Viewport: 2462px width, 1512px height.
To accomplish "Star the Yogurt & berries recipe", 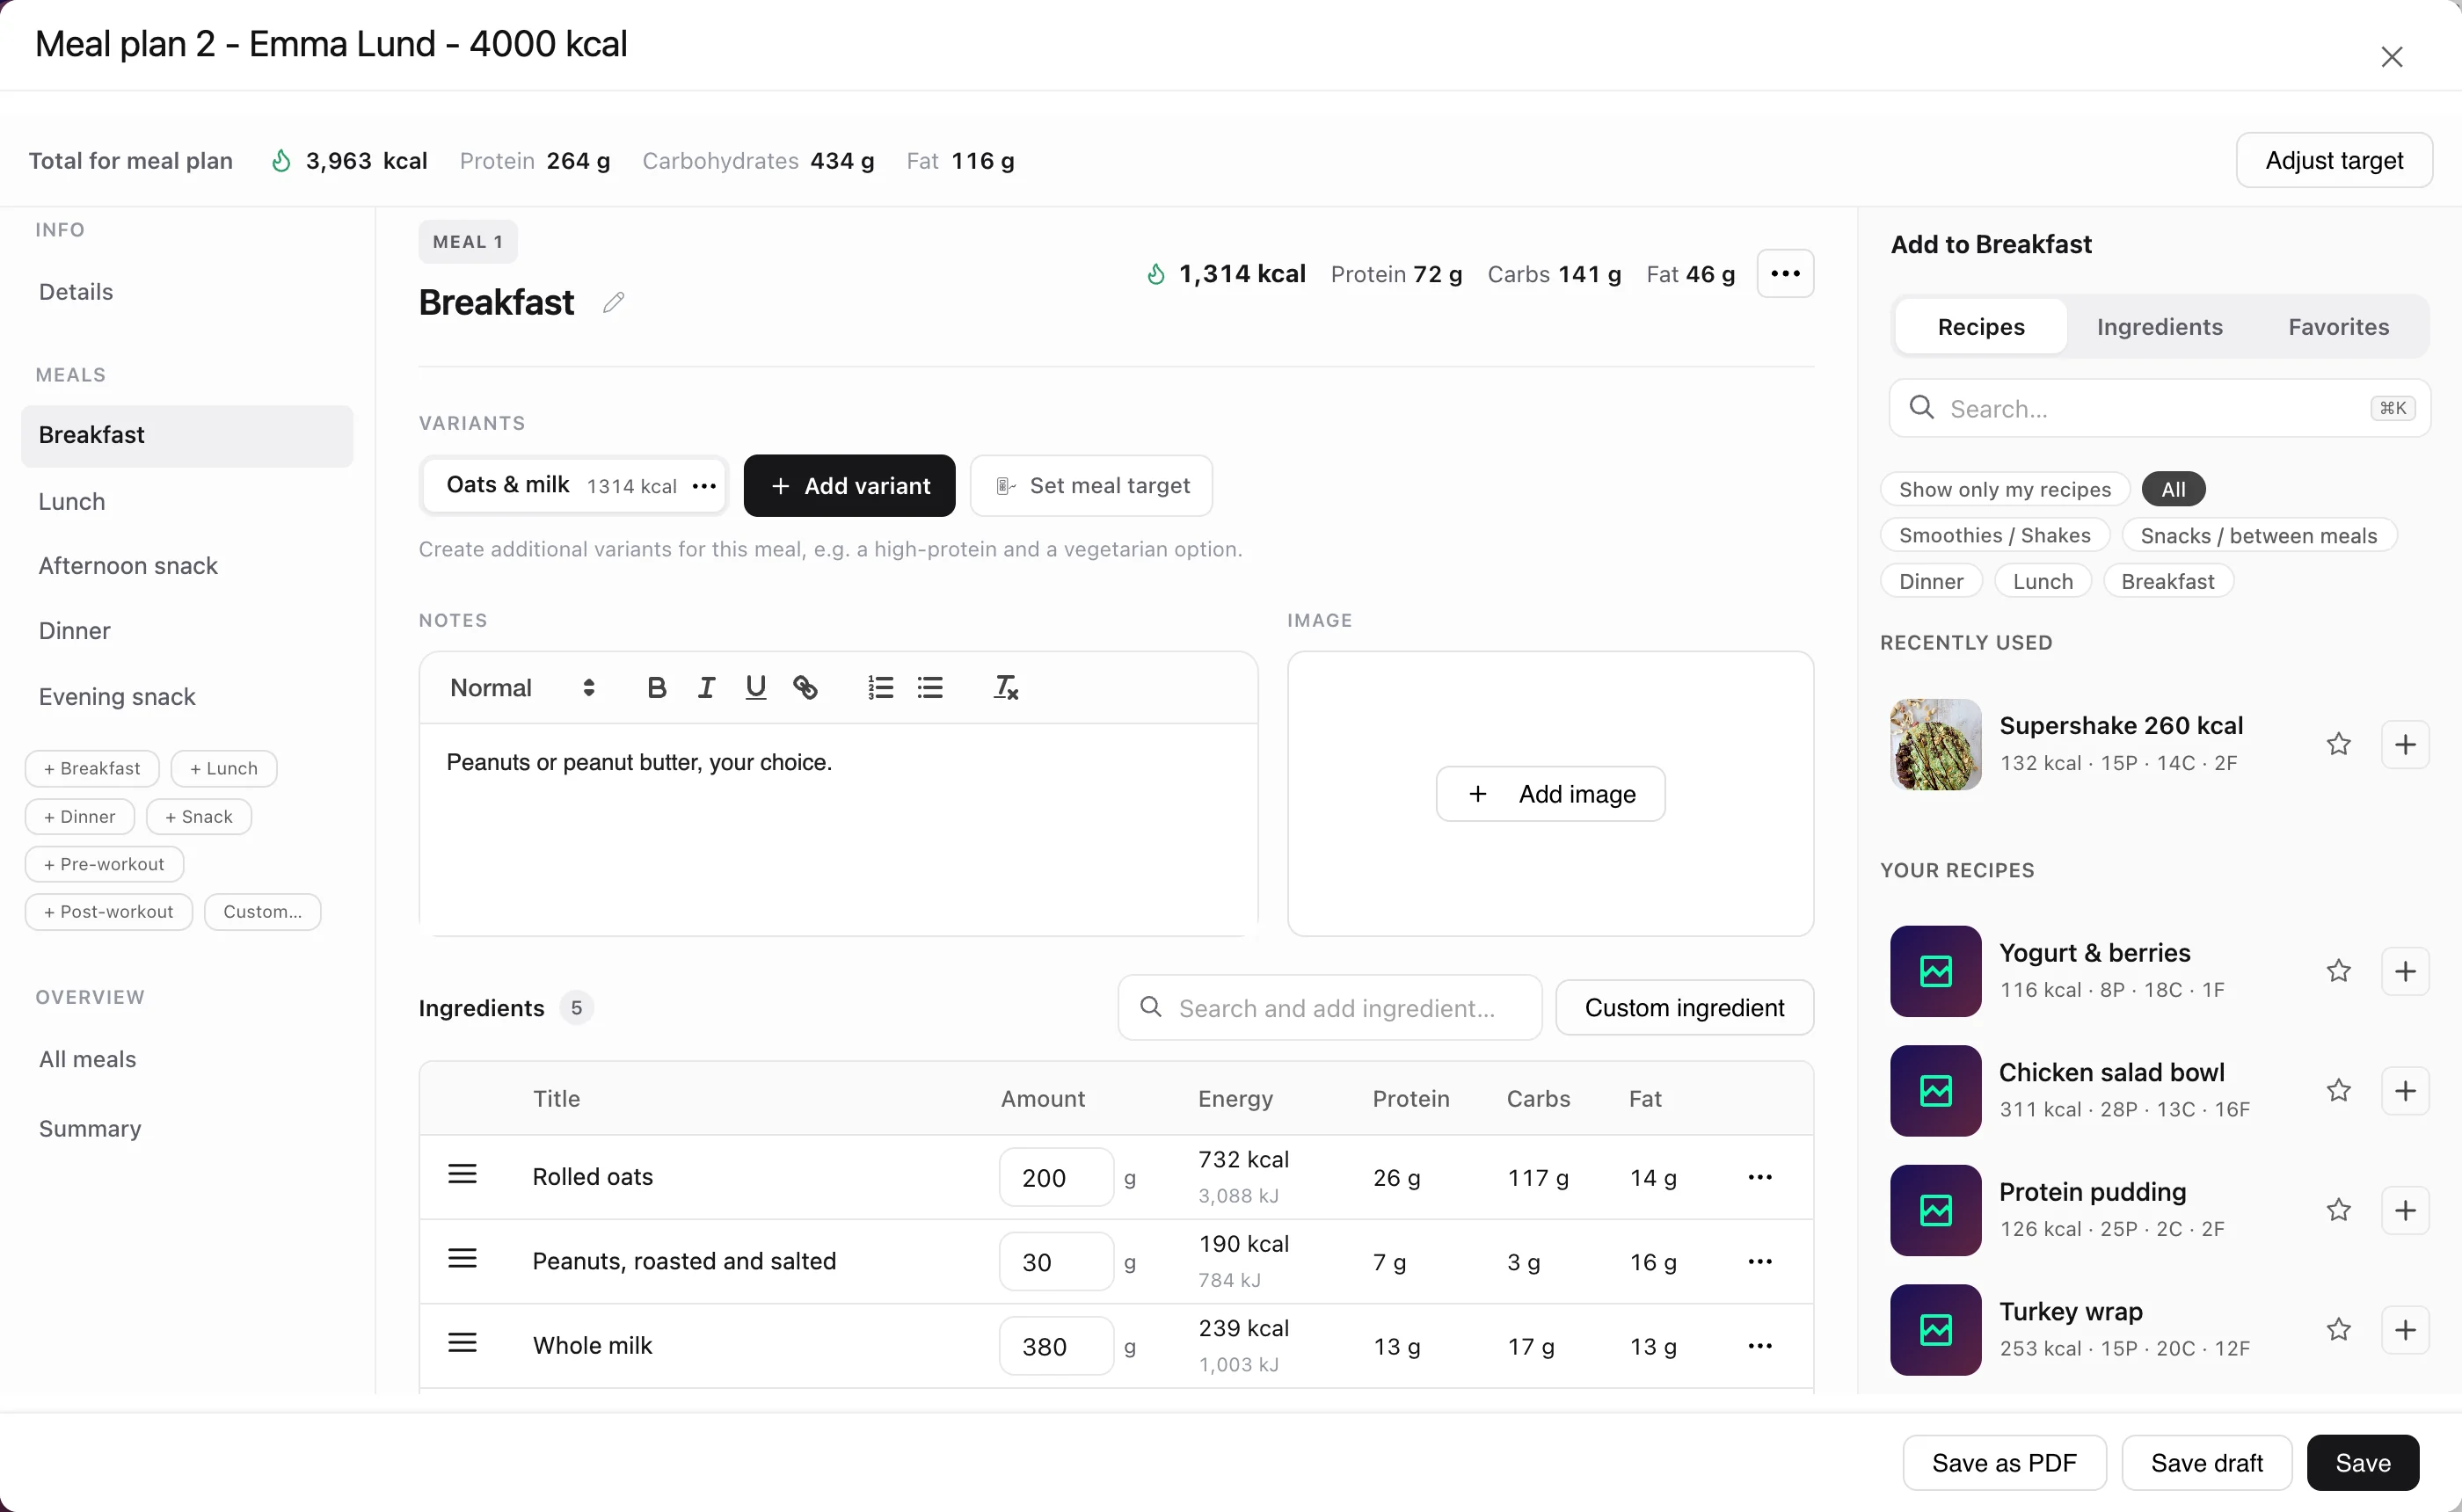I will [2338, 971].
